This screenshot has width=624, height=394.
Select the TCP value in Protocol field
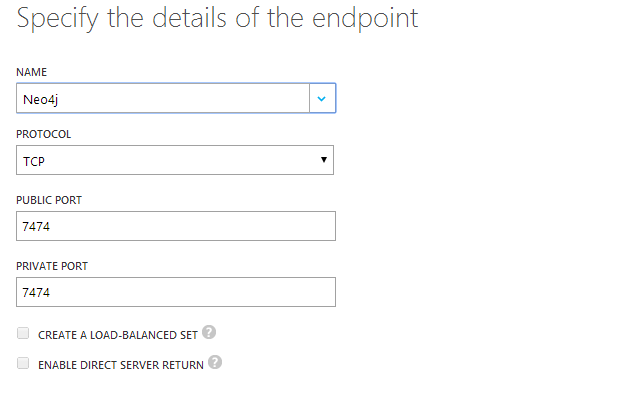pyautogui.click(x=34, y=162)
